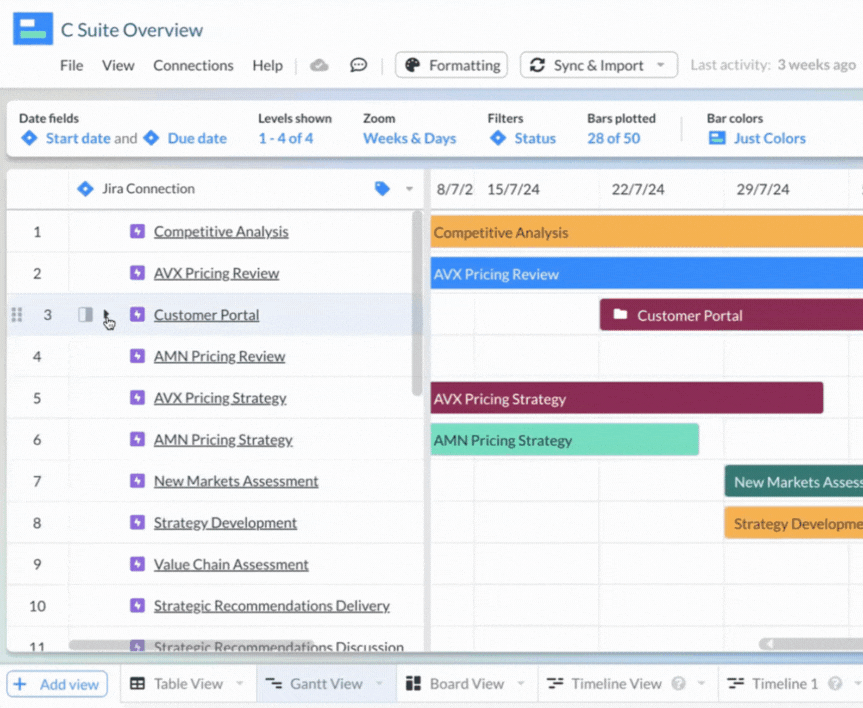Click the blue Start date diamond toggle

pyautogui.click(x=29, y=138)
